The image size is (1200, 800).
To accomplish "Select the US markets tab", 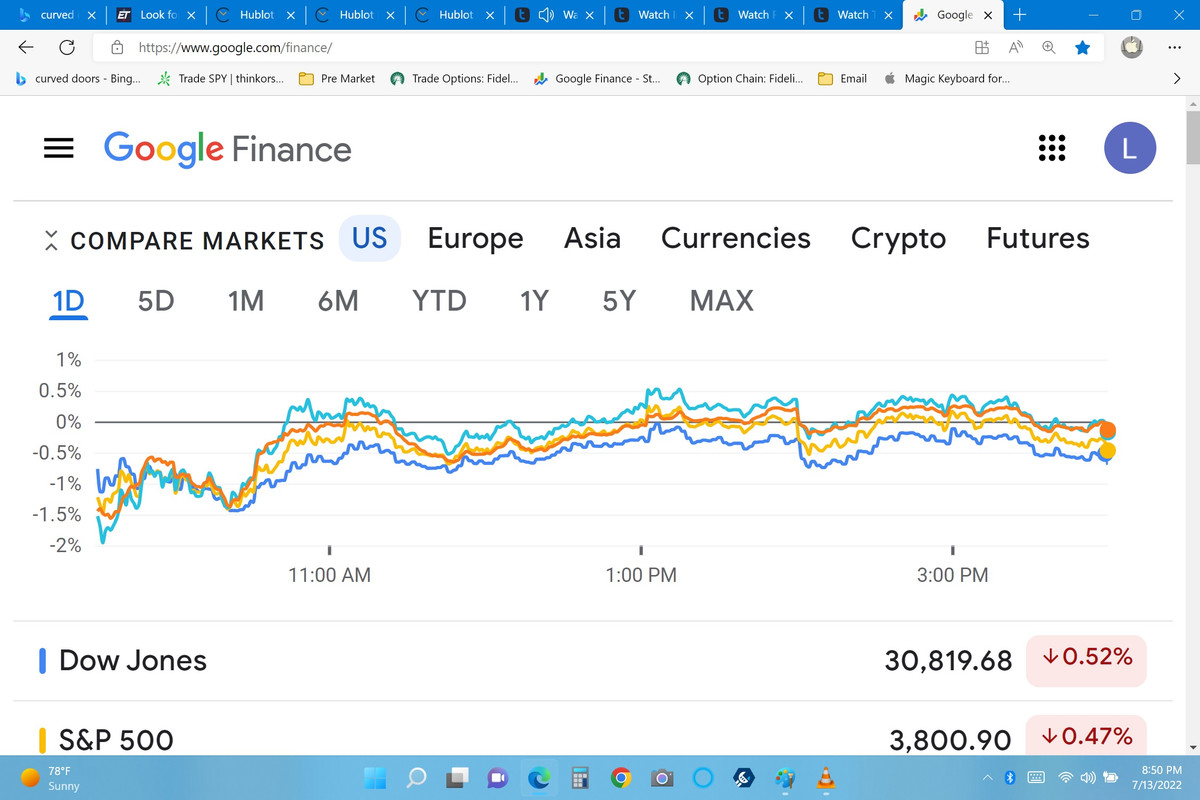I will tap(370, 238).
